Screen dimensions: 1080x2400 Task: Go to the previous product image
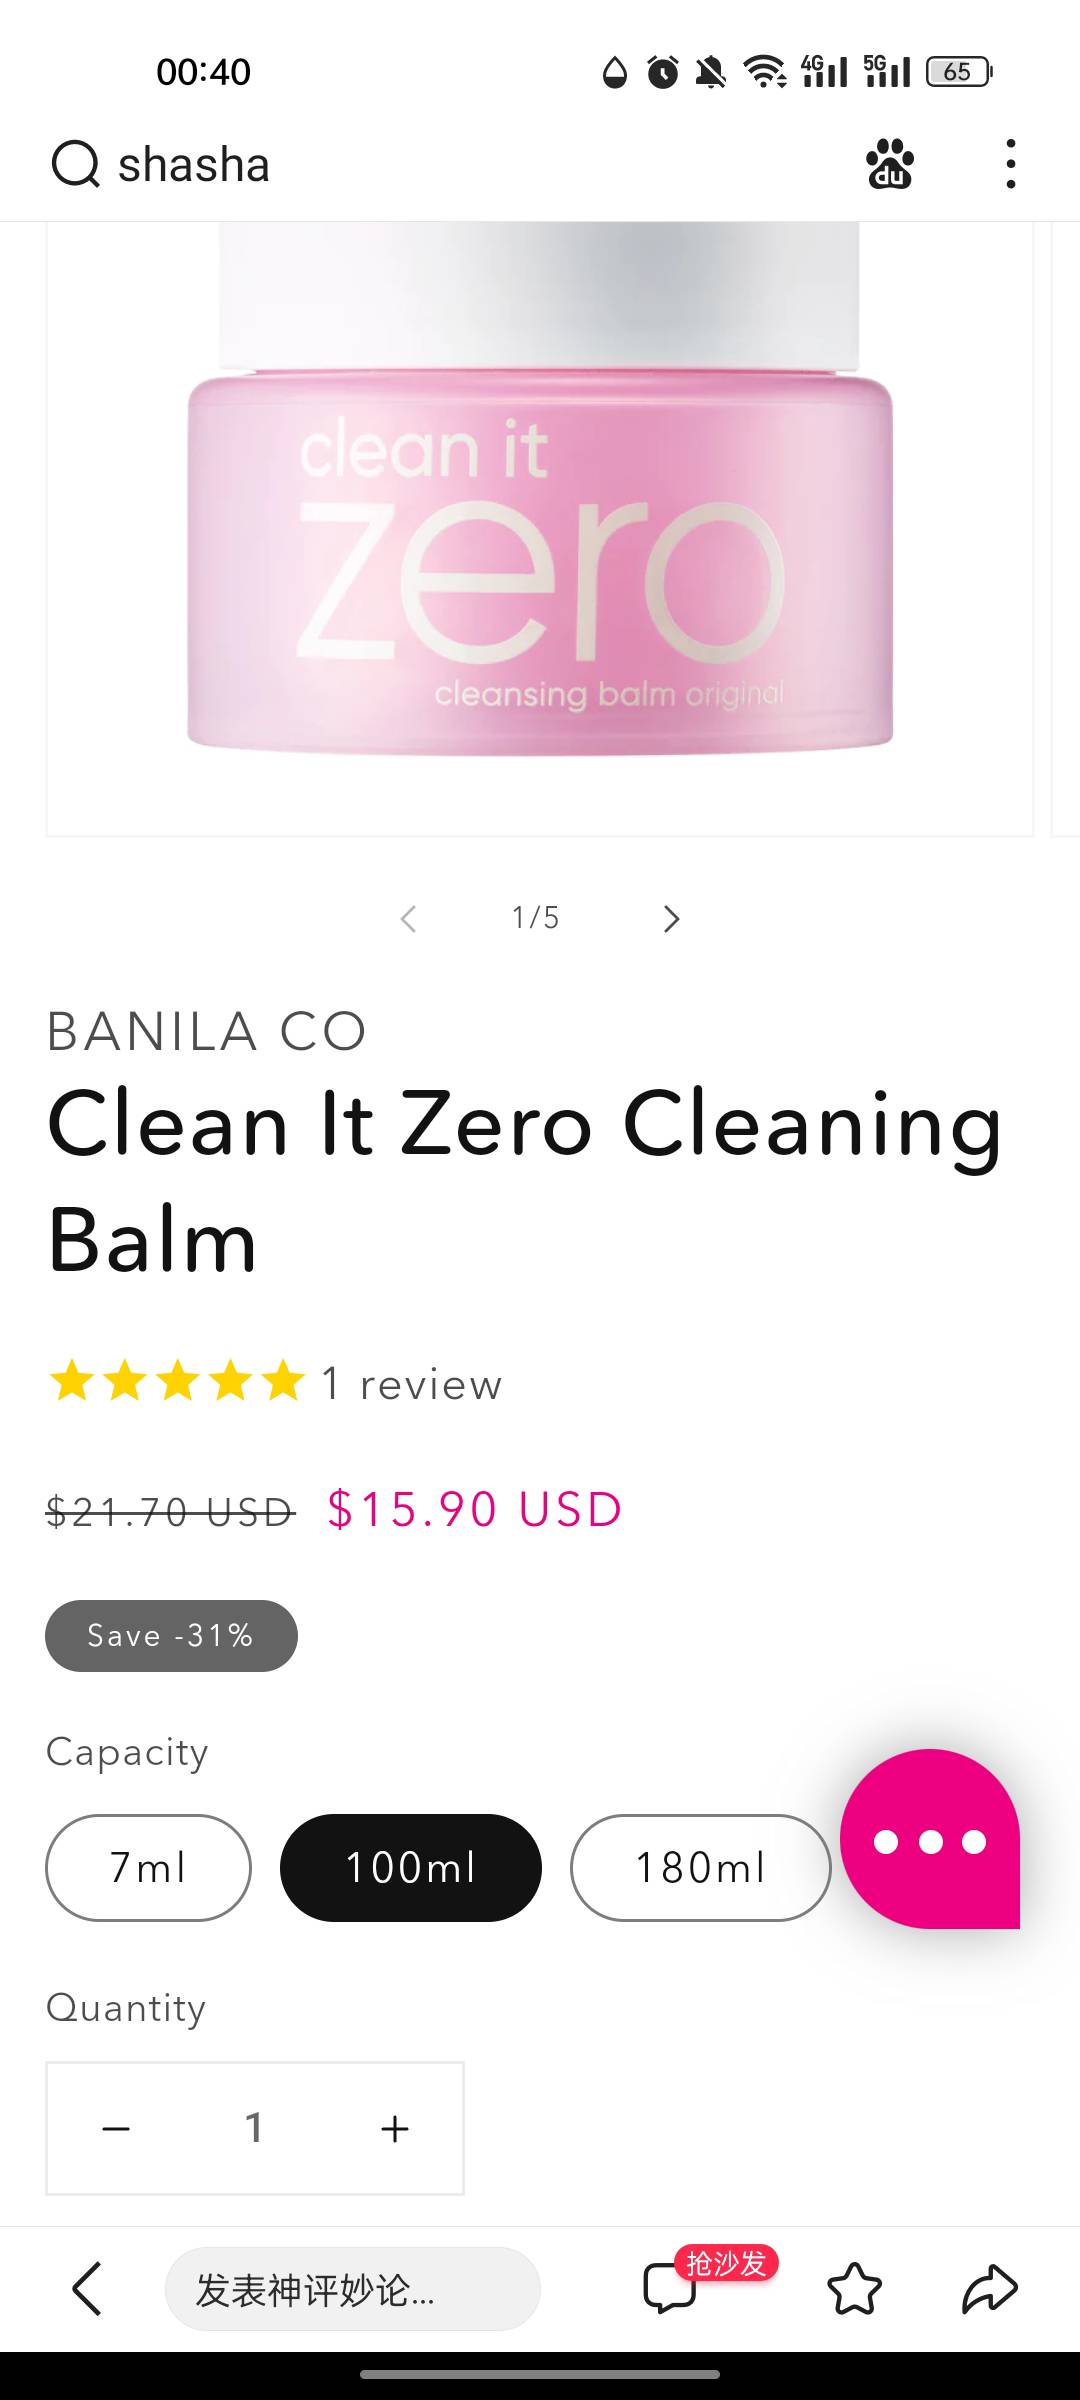[408, 918]
